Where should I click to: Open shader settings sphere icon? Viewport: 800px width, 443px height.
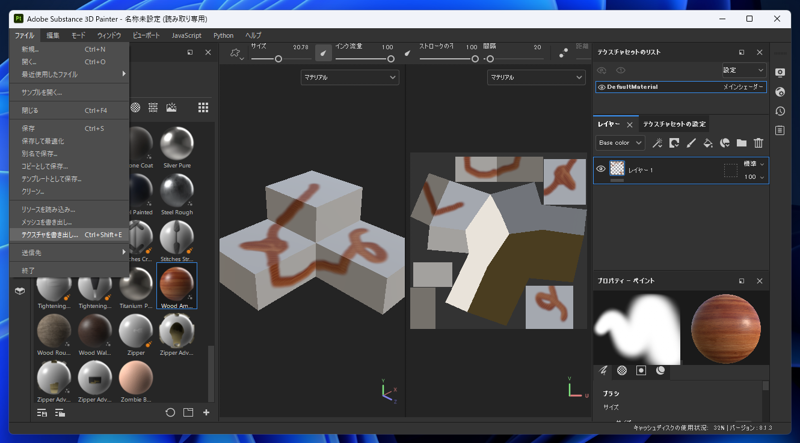point(780,92)
